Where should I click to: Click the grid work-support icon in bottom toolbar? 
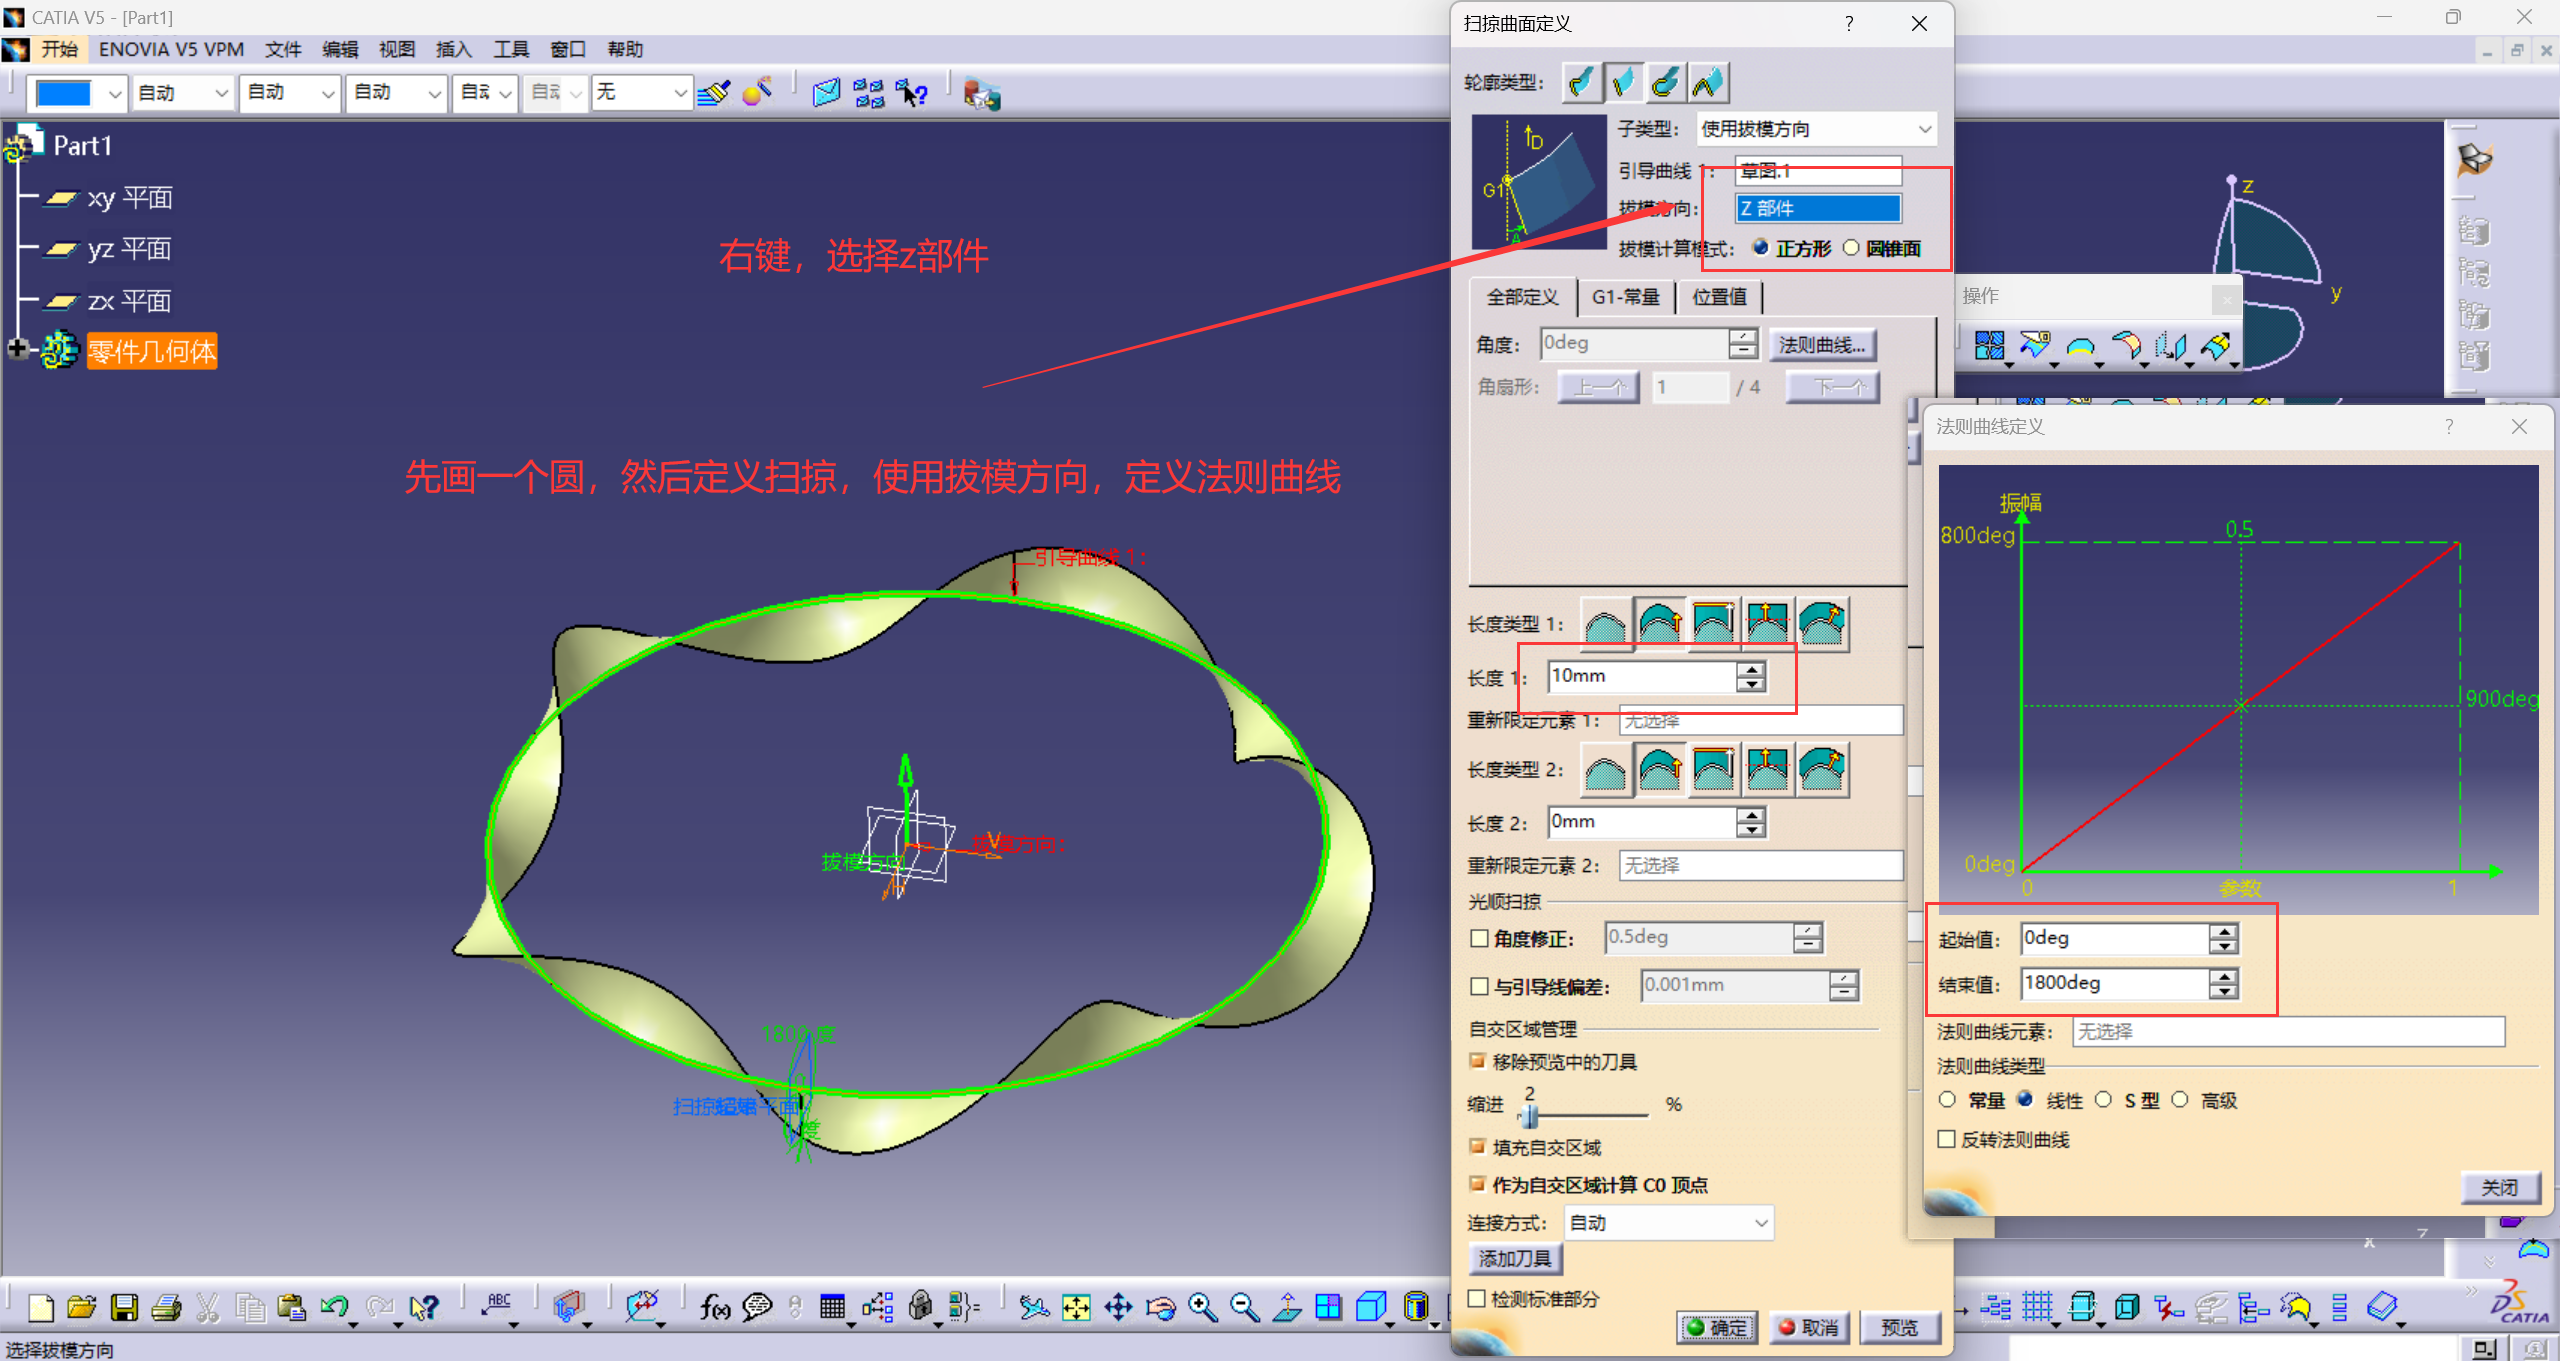[x=2037, y=1307]
